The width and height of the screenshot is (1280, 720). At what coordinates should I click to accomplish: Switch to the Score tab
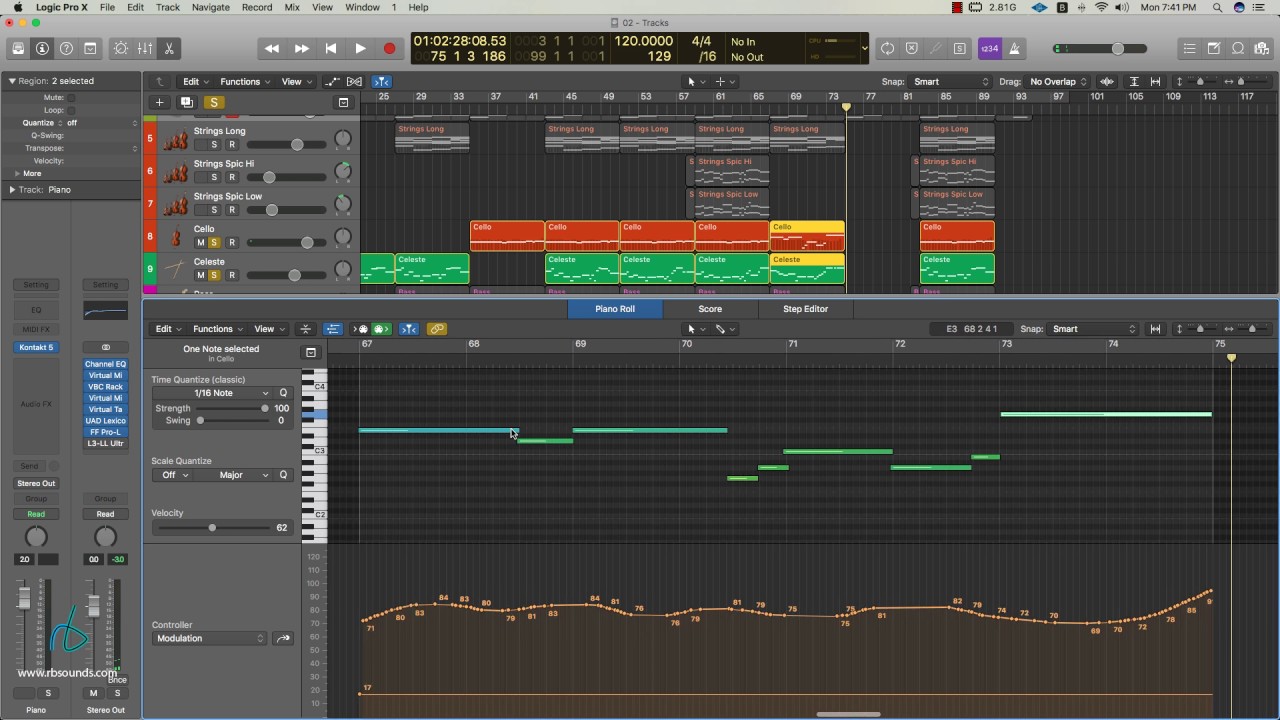710,309
